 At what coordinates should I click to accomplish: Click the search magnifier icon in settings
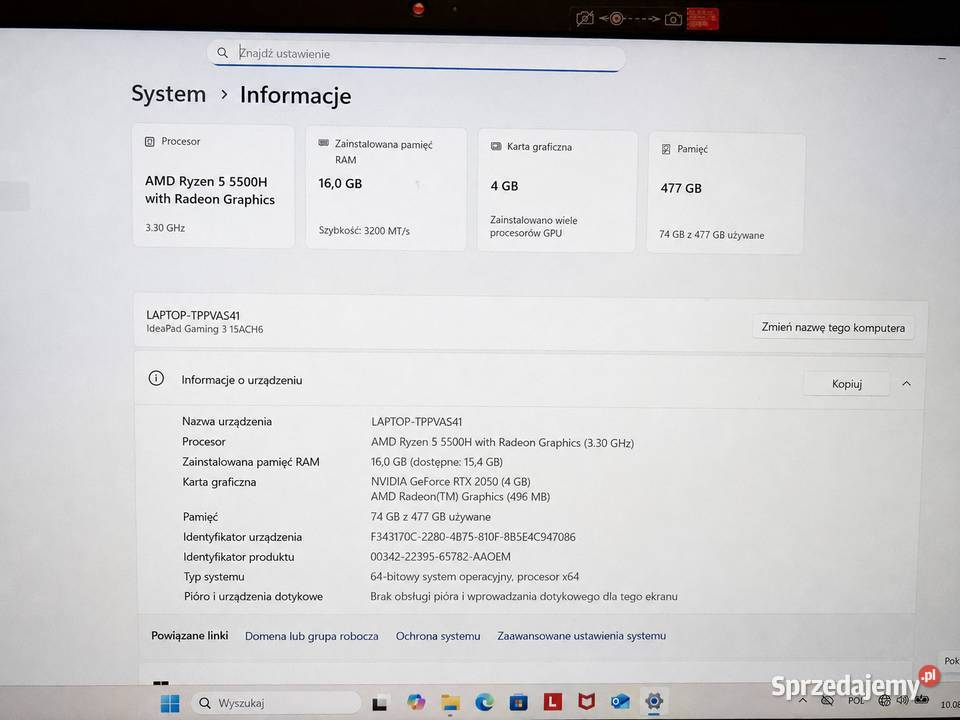click(222, 53)
